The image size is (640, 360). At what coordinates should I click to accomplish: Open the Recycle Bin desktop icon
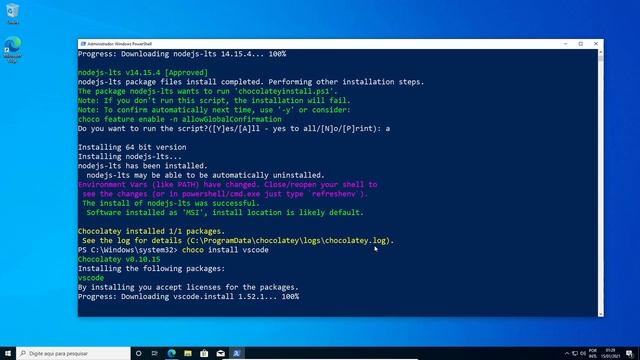click(x=13, y=13)
